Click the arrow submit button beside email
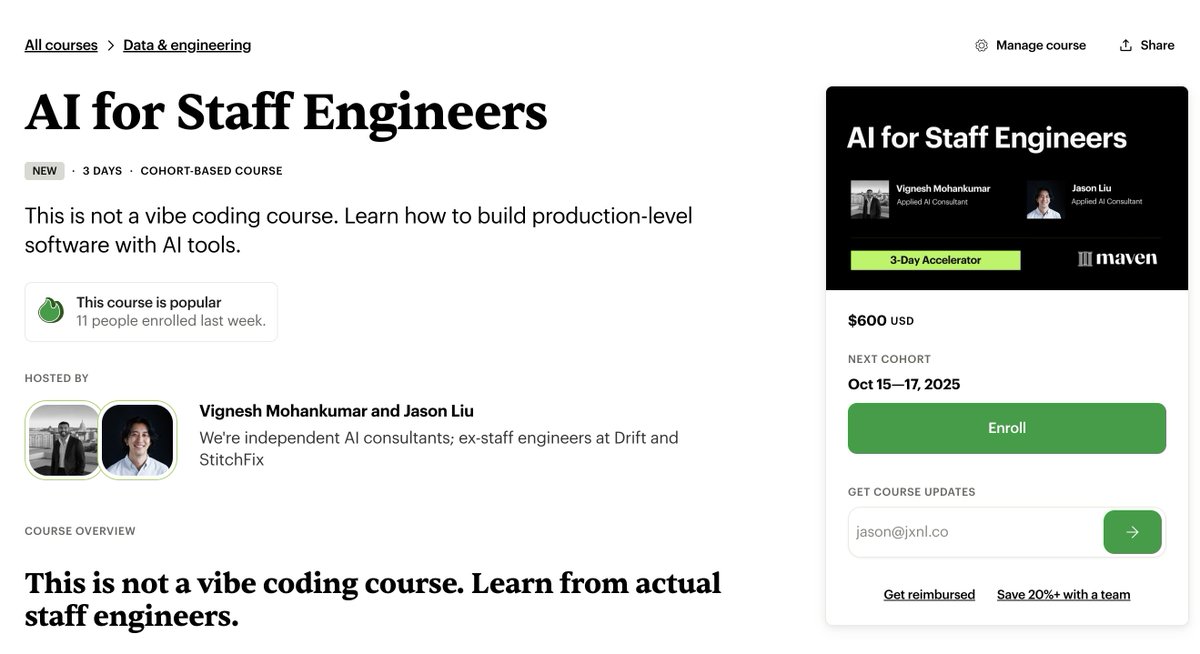The height and width of the screenshot is (654, 1200). pos(1132,532)
